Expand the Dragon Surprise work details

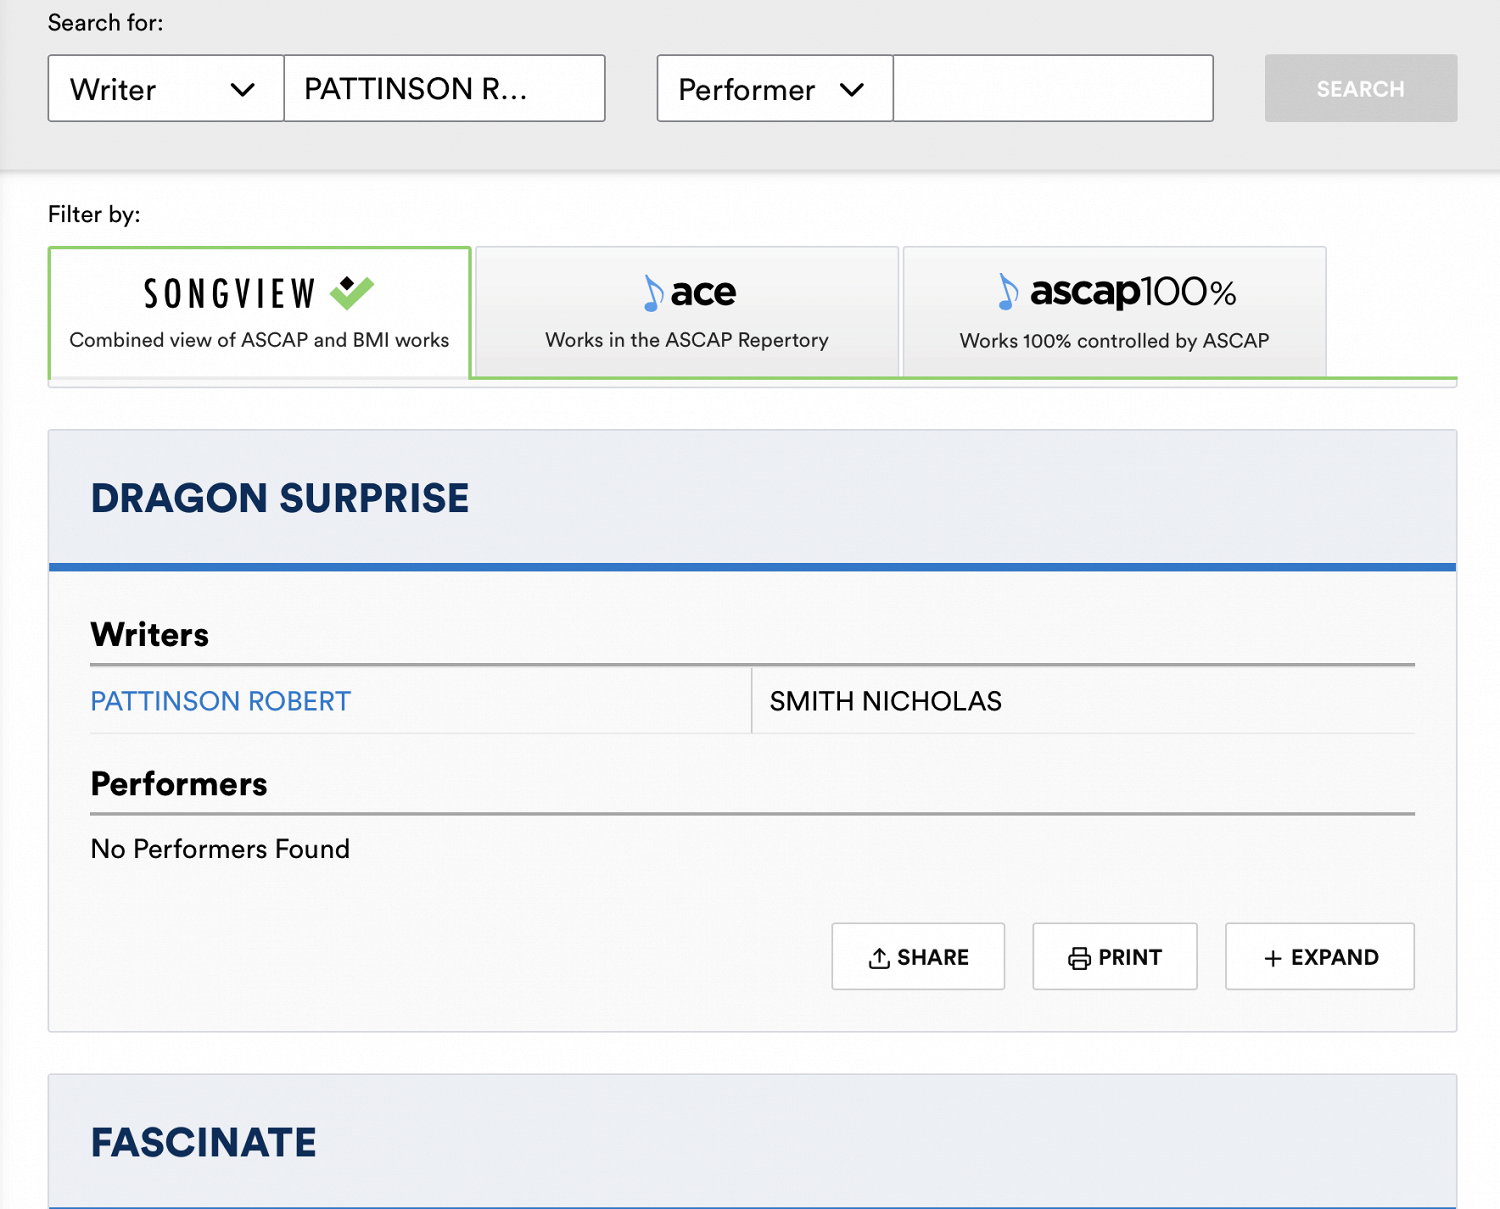1319,957
